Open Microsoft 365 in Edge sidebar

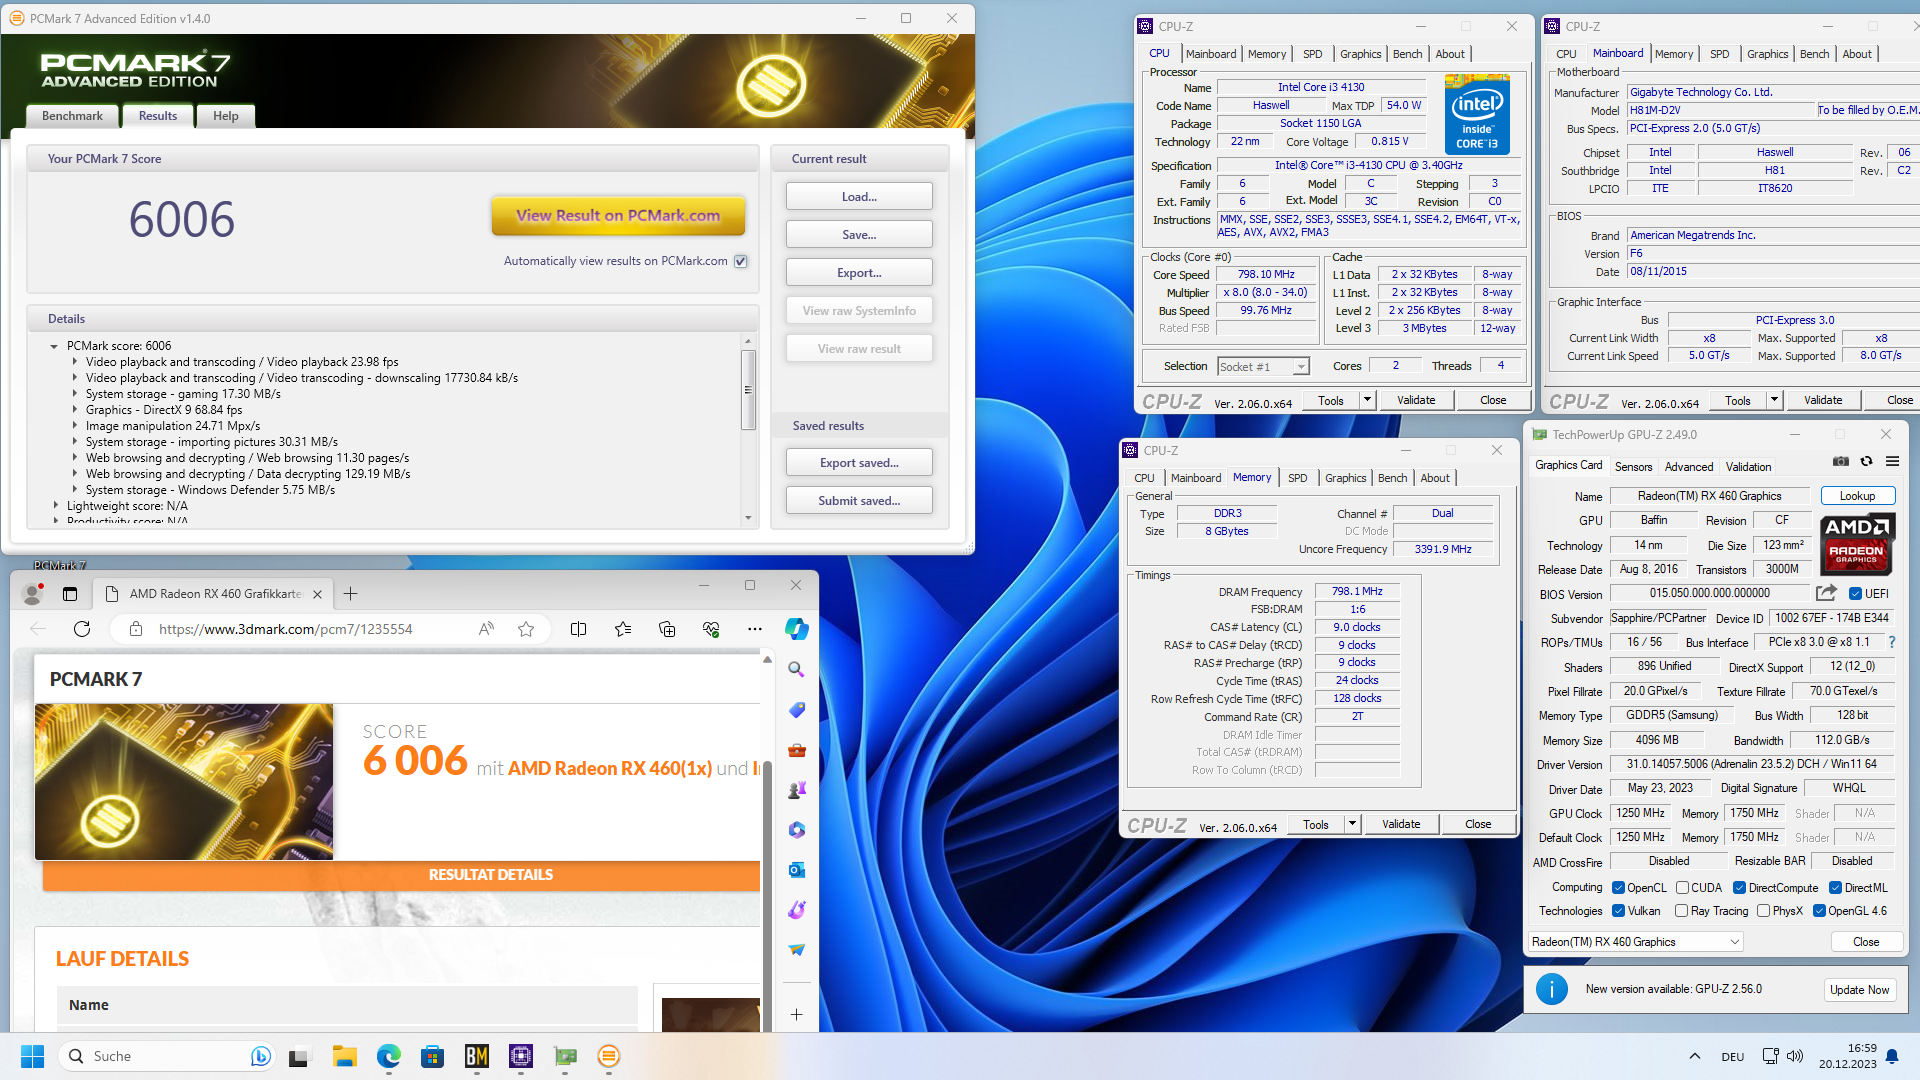(796, 829)
